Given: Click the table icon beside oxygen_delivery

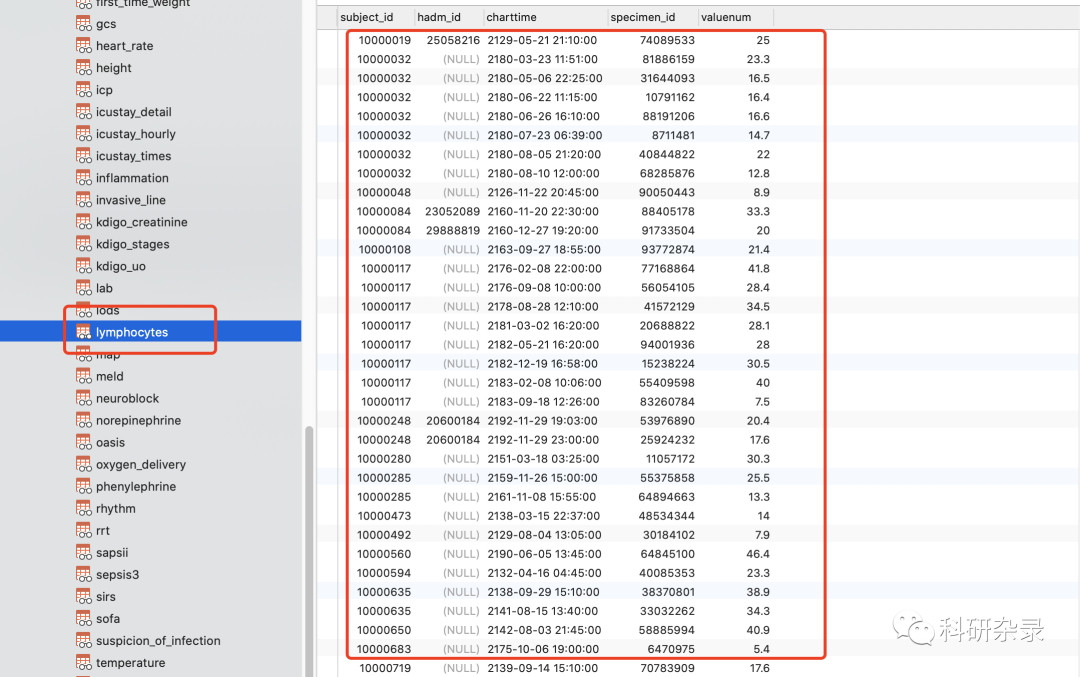Looking at the screenshot, I should pyautogui.click(x=83, y=464).
